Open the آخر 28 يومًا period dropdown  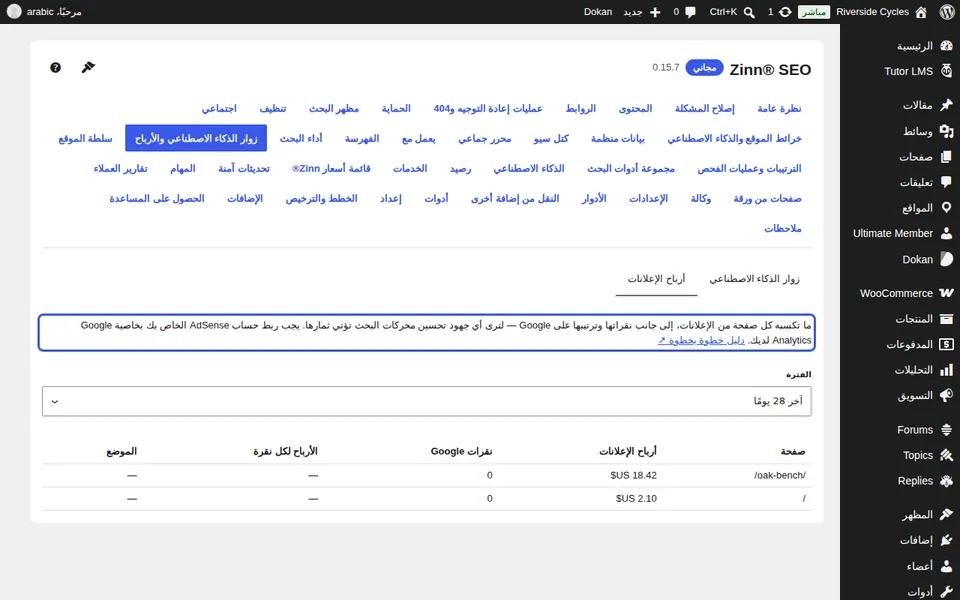427,401
